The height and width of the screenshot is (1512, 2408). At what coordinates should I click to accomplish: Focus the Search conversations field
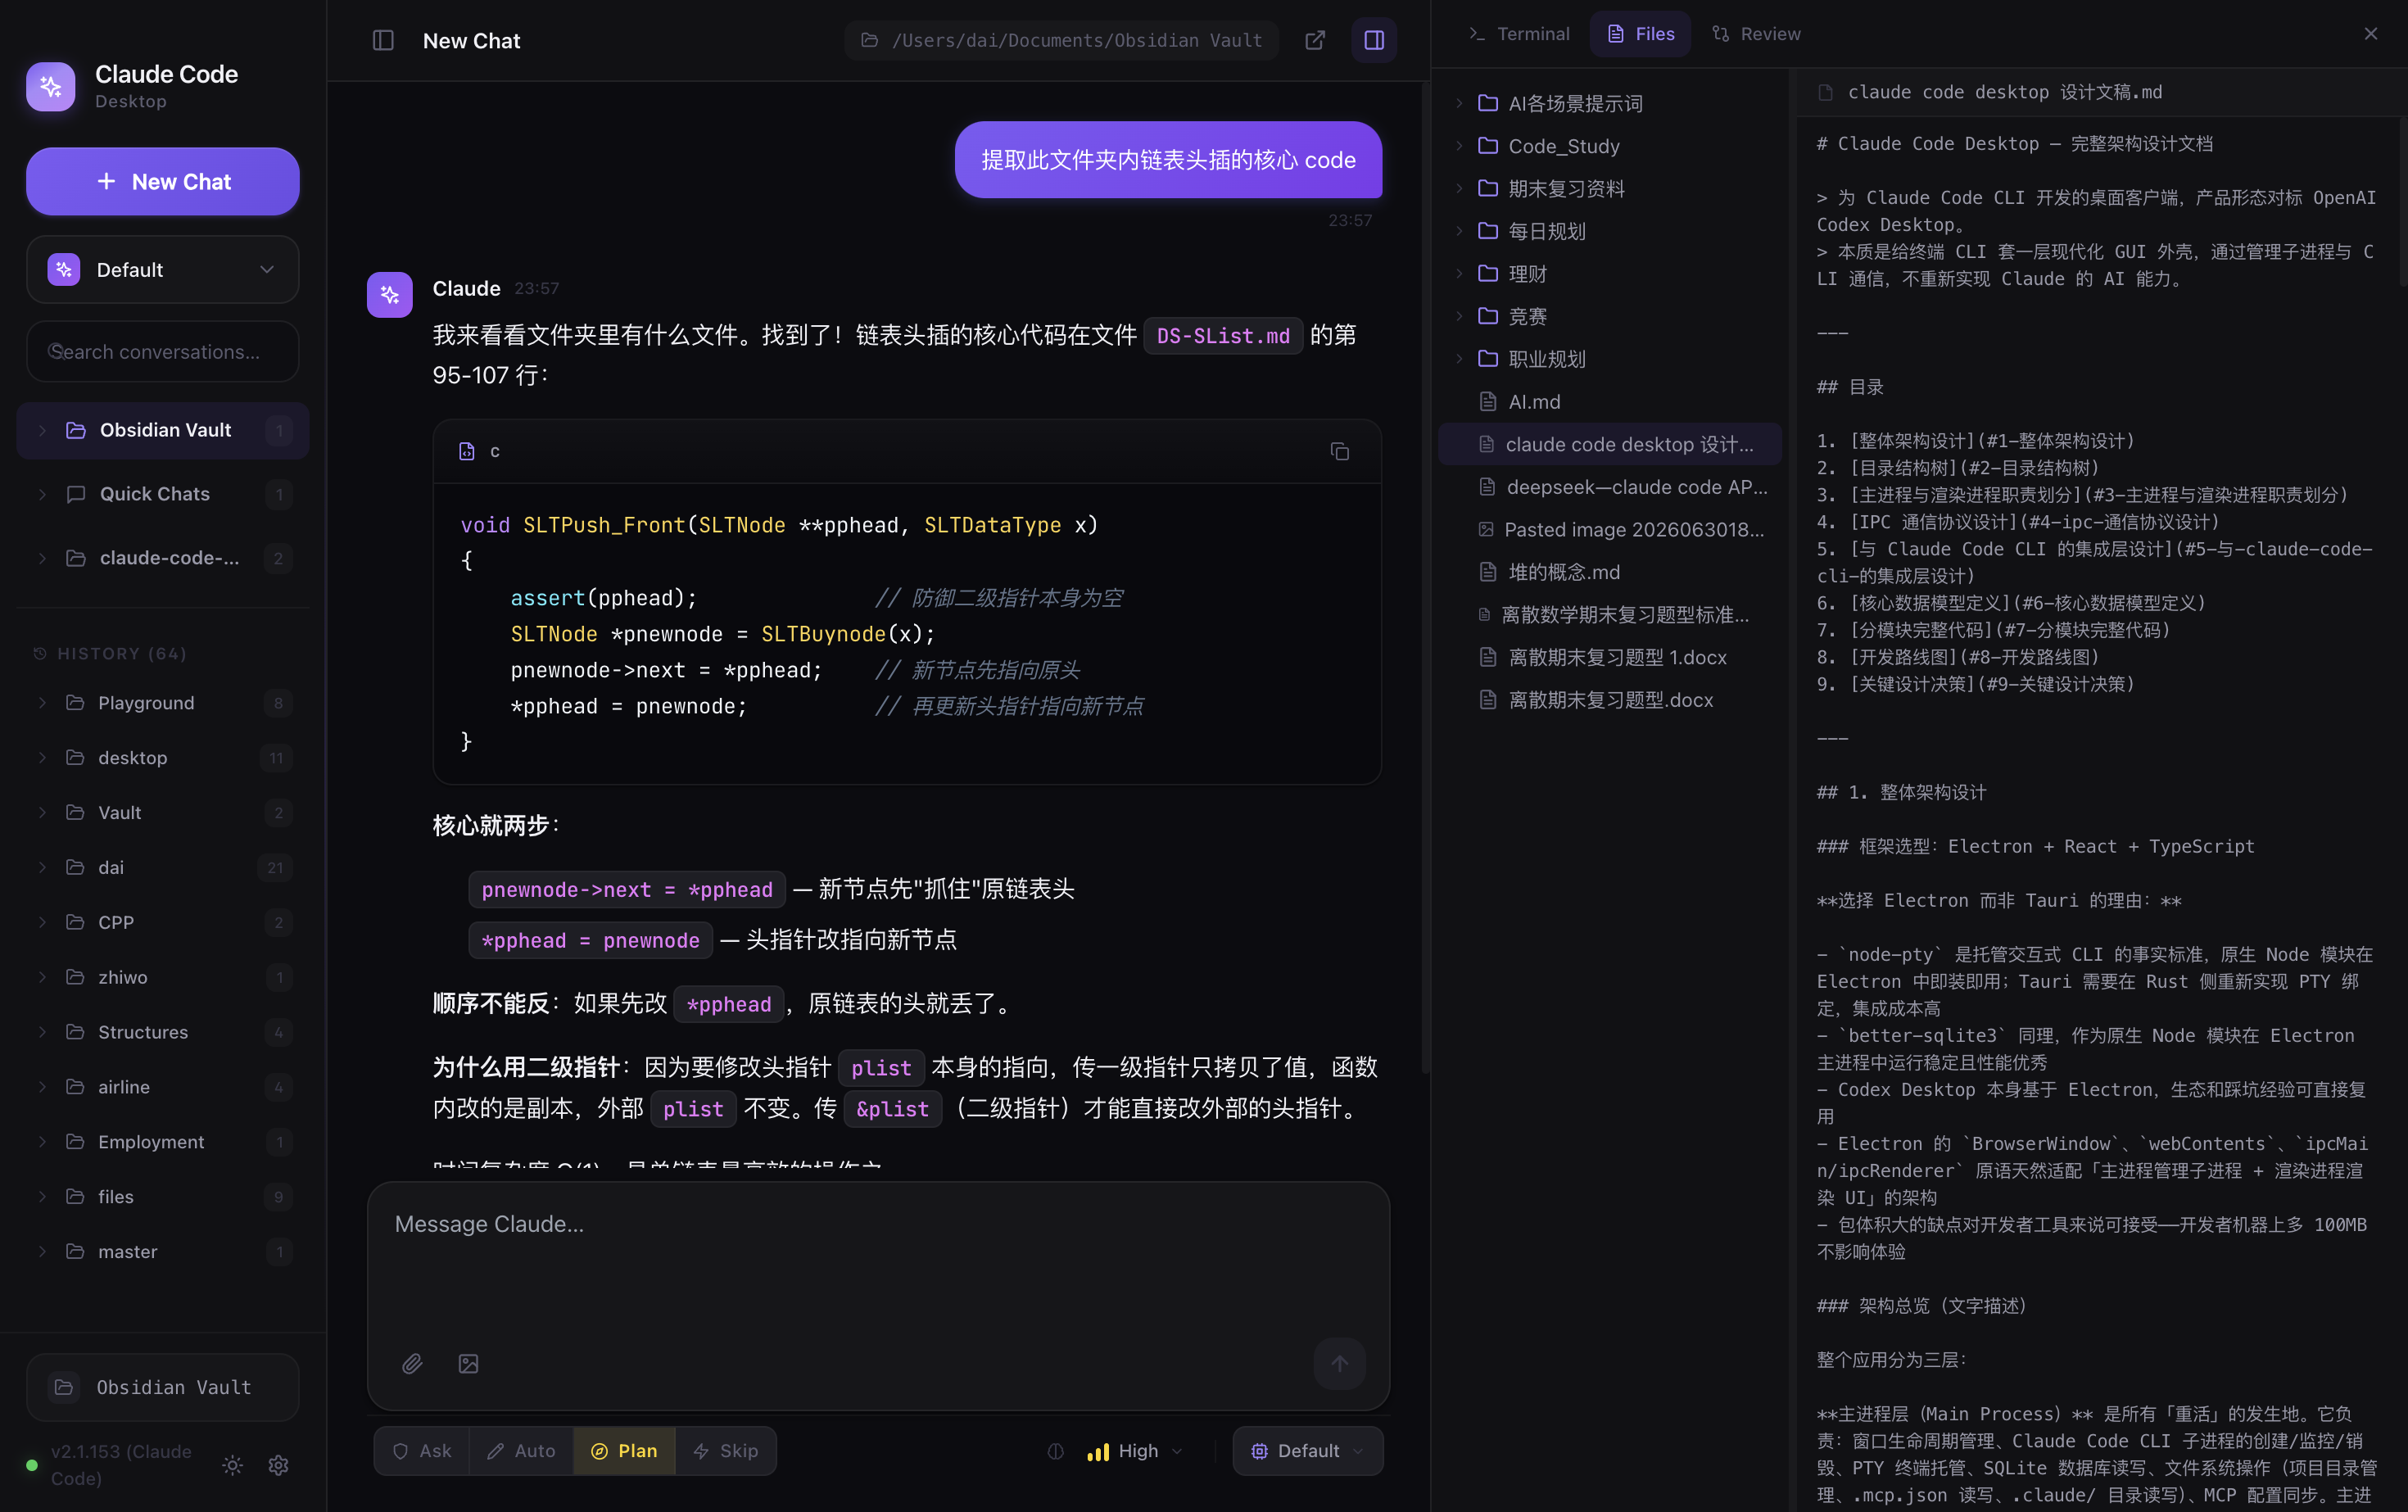point(163,352)
